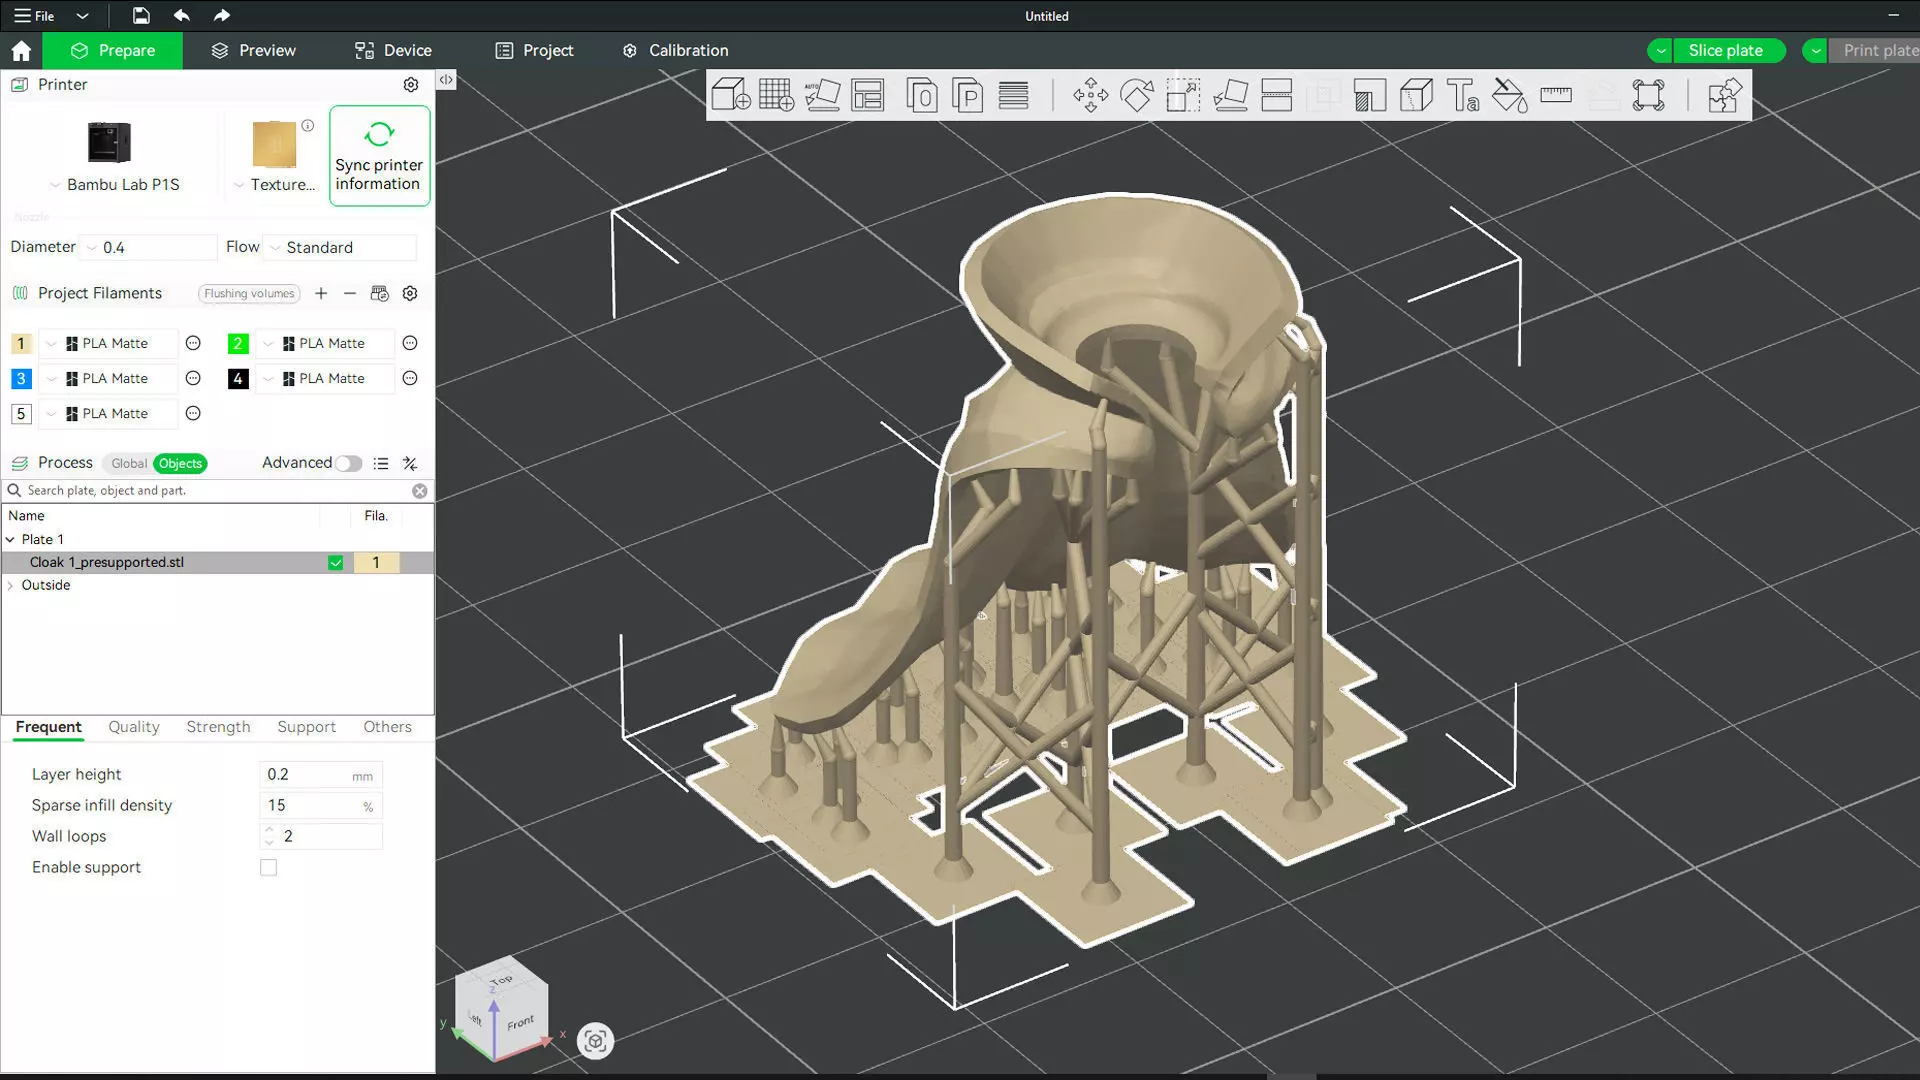
Task: Select the Move tool
Action: tap(1090, 96)
